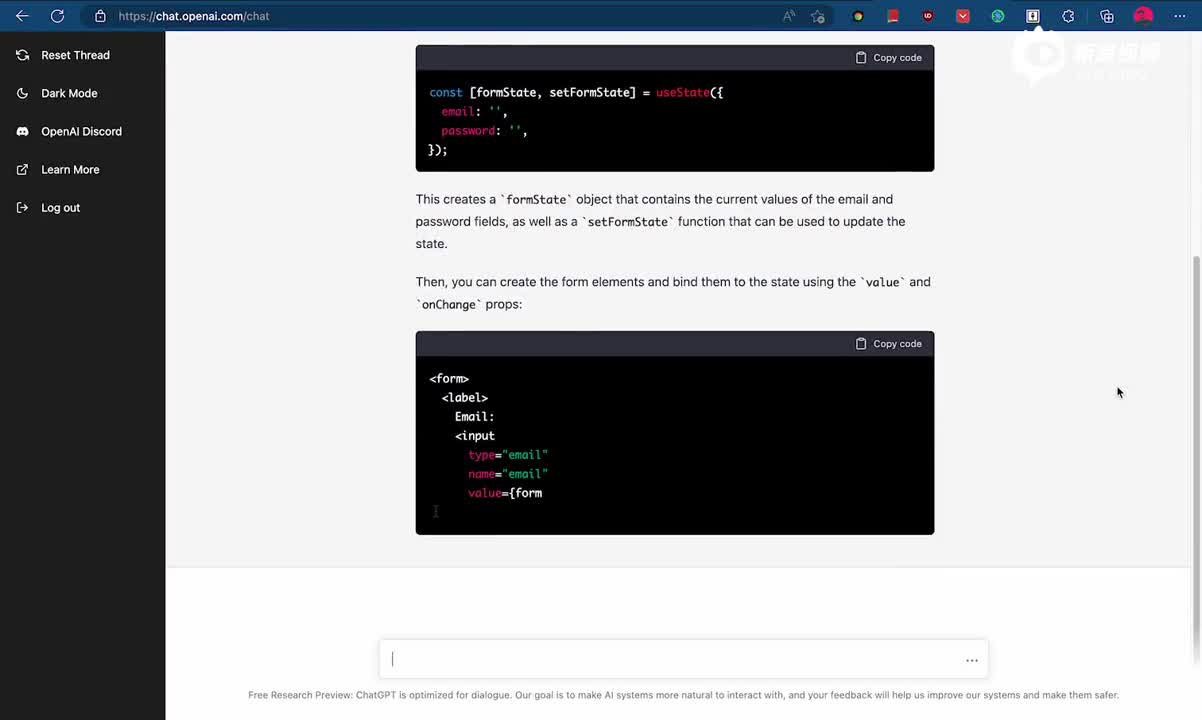Open the browser Collections icon
The height and width of the screenshot is (720, 1202).
[x=1106, y=16]
